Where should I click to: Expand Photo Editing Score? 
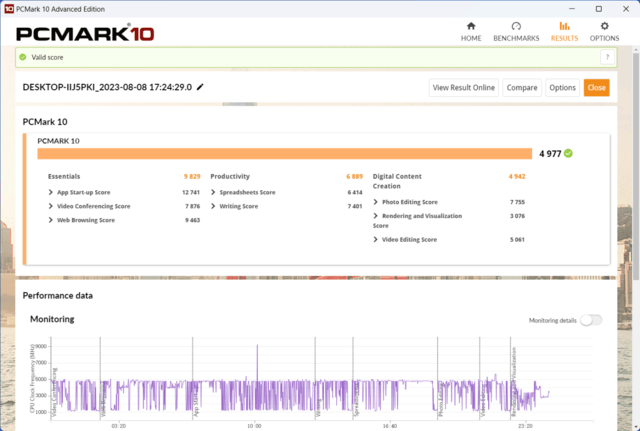coord(376,202)
